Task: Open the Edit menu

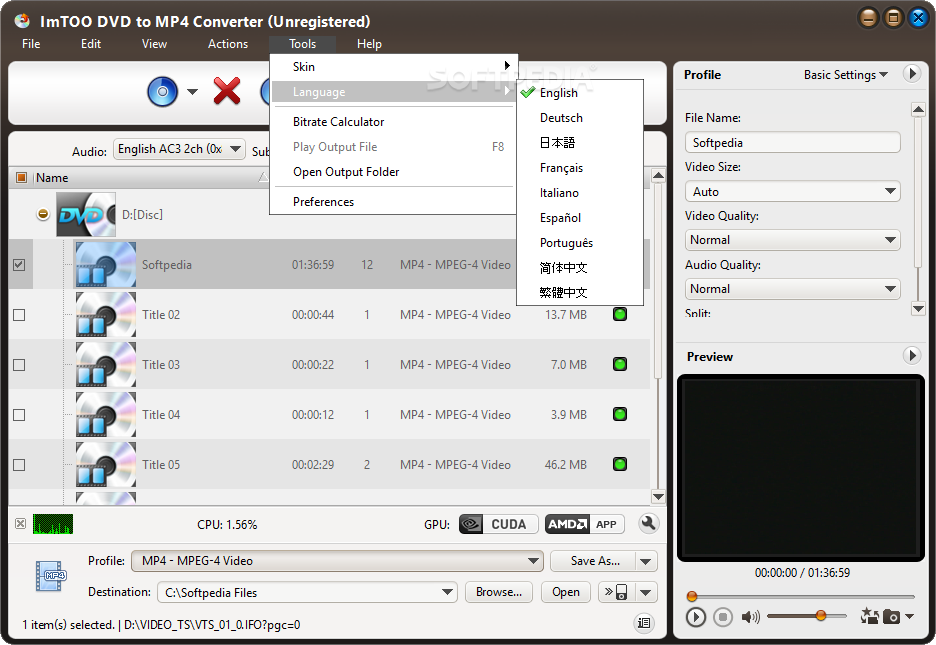Action: tap(91, 44)
